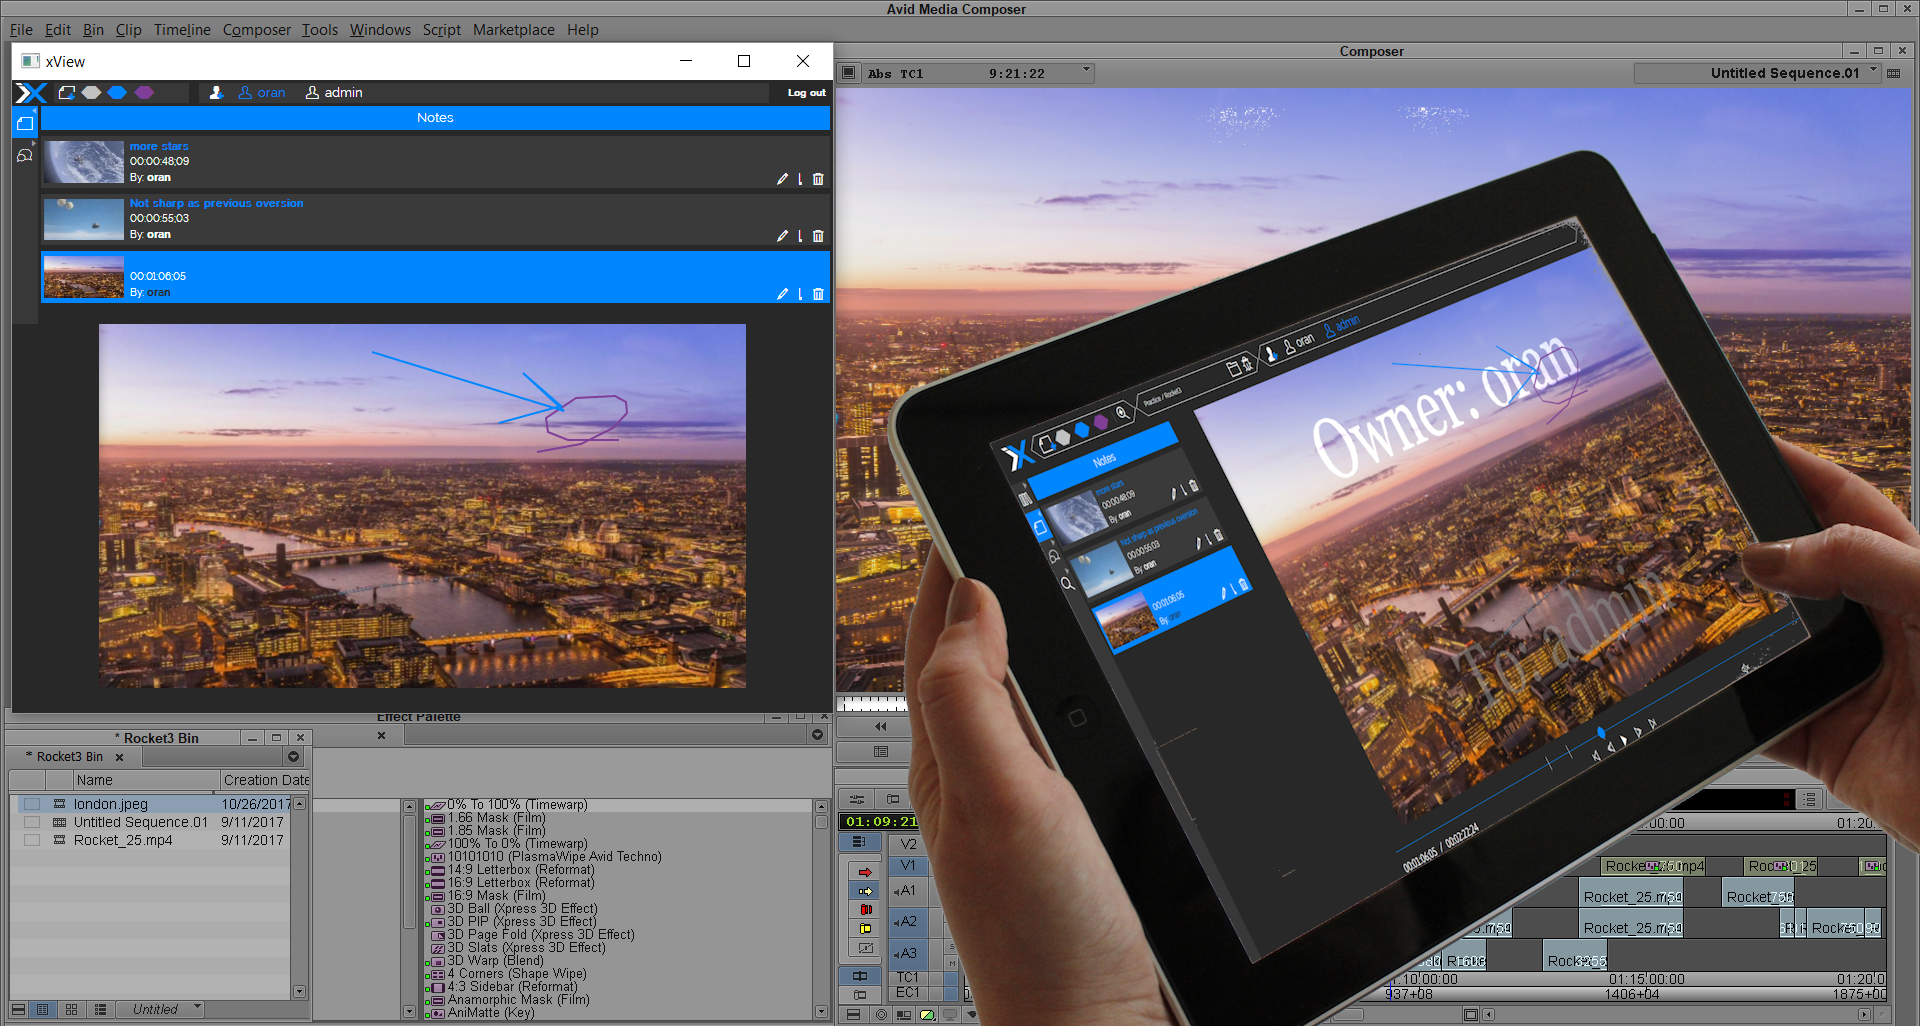This screenshot has width=1920, height=1026.
Task: Toggle the A3 track selector
Action: [906, 953]
